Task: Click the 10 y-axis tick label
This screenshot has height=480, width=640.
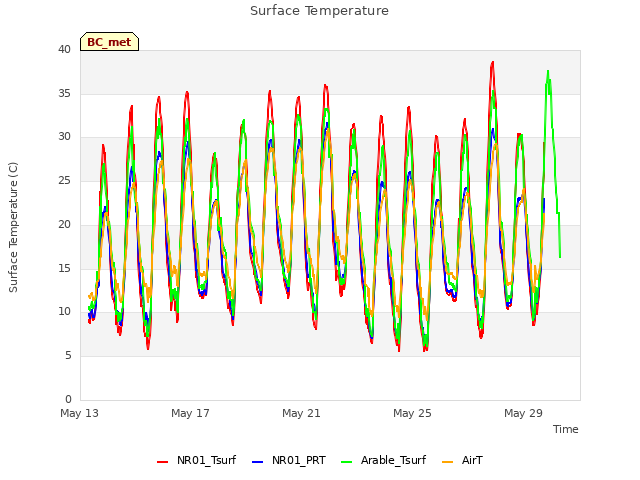Action: pos(64,312)
